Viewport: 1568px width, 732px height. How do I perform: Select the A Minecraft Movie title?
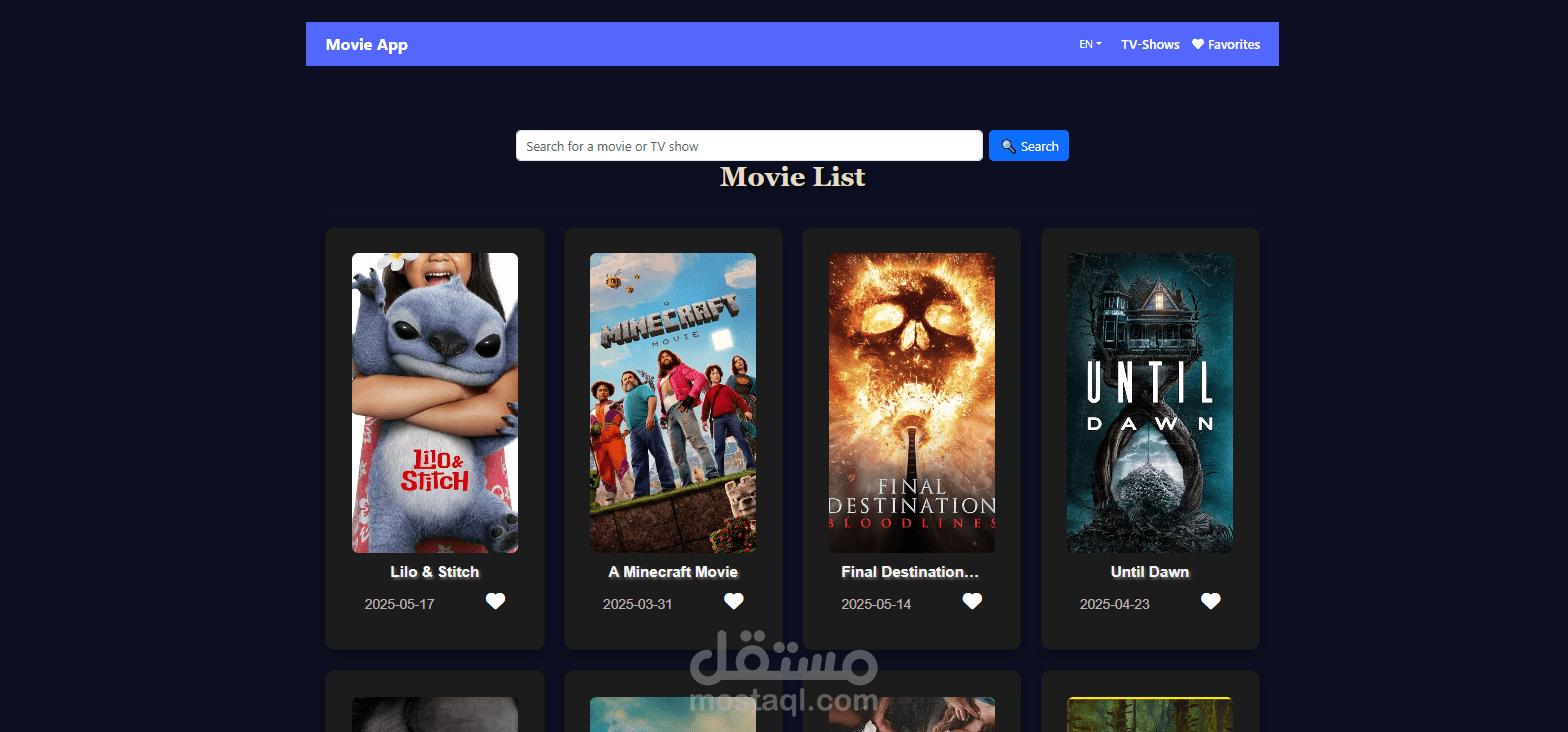click(673, 572)
